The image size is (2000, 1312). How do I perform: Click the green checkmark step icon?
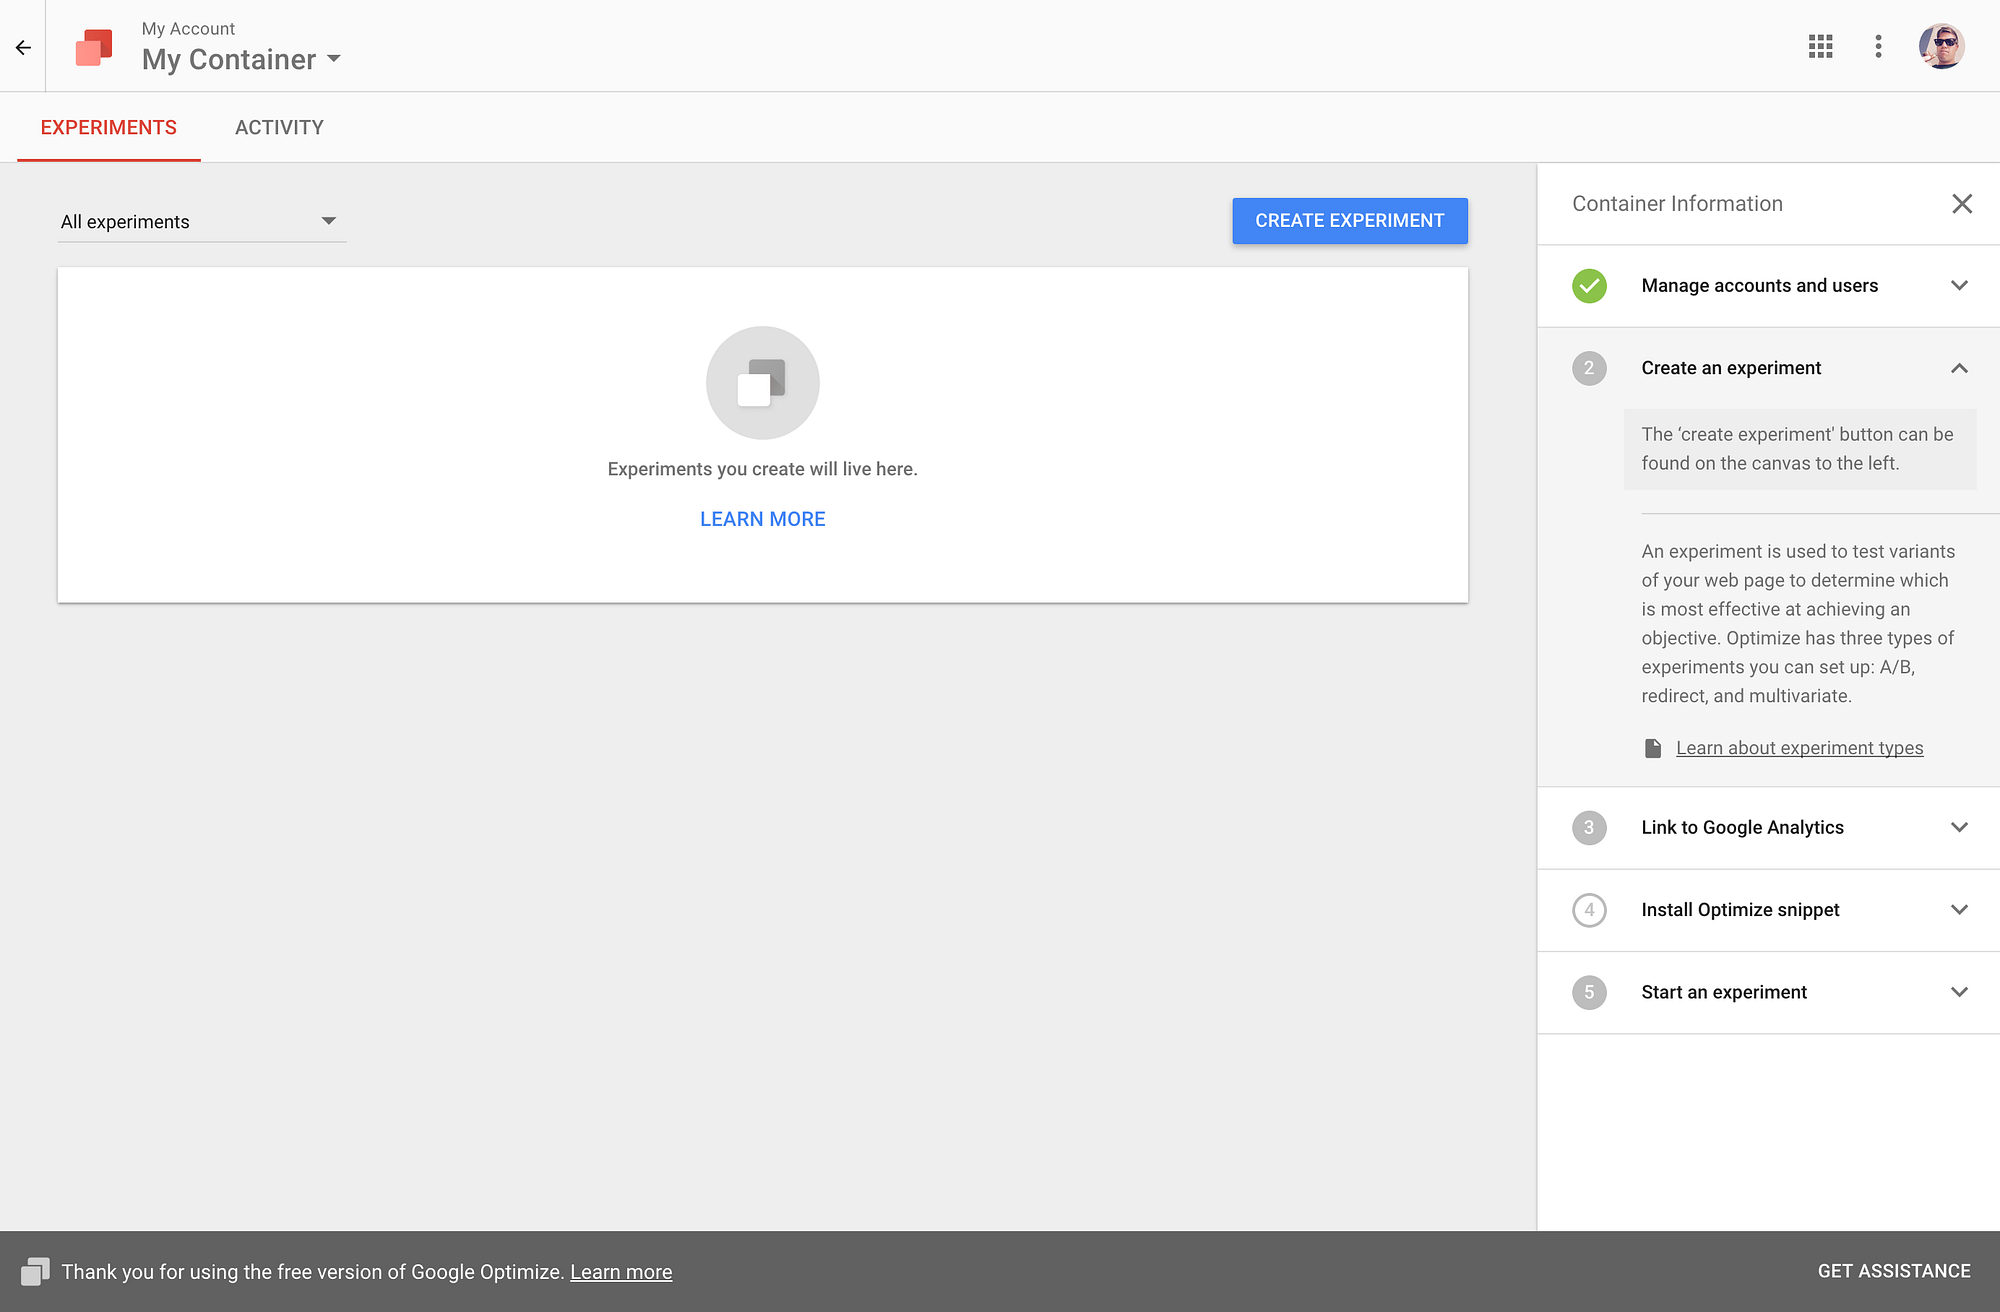point(1589,286)
